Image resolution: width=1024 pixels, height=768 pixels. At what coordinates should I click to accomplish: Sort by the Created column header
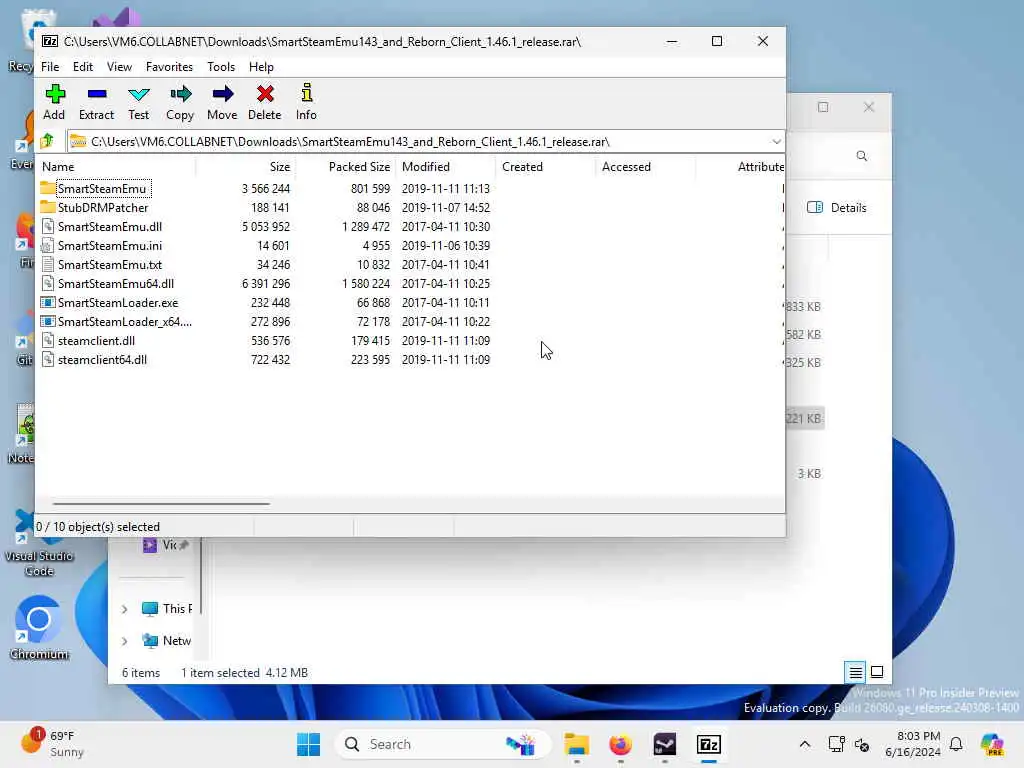click(545, 167)
